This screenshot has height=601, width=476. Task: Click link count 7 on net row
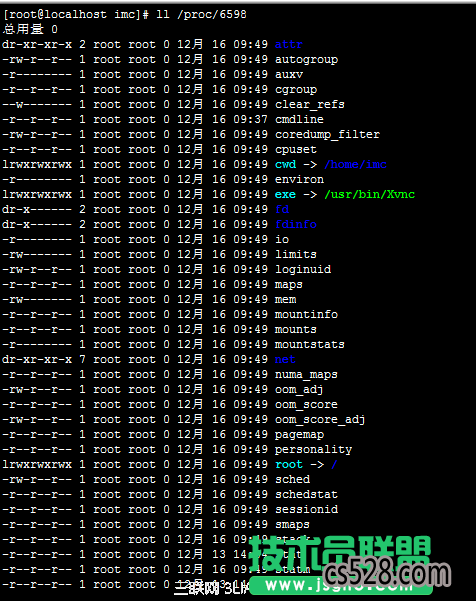pyautogui.click(x=82, y=360)
